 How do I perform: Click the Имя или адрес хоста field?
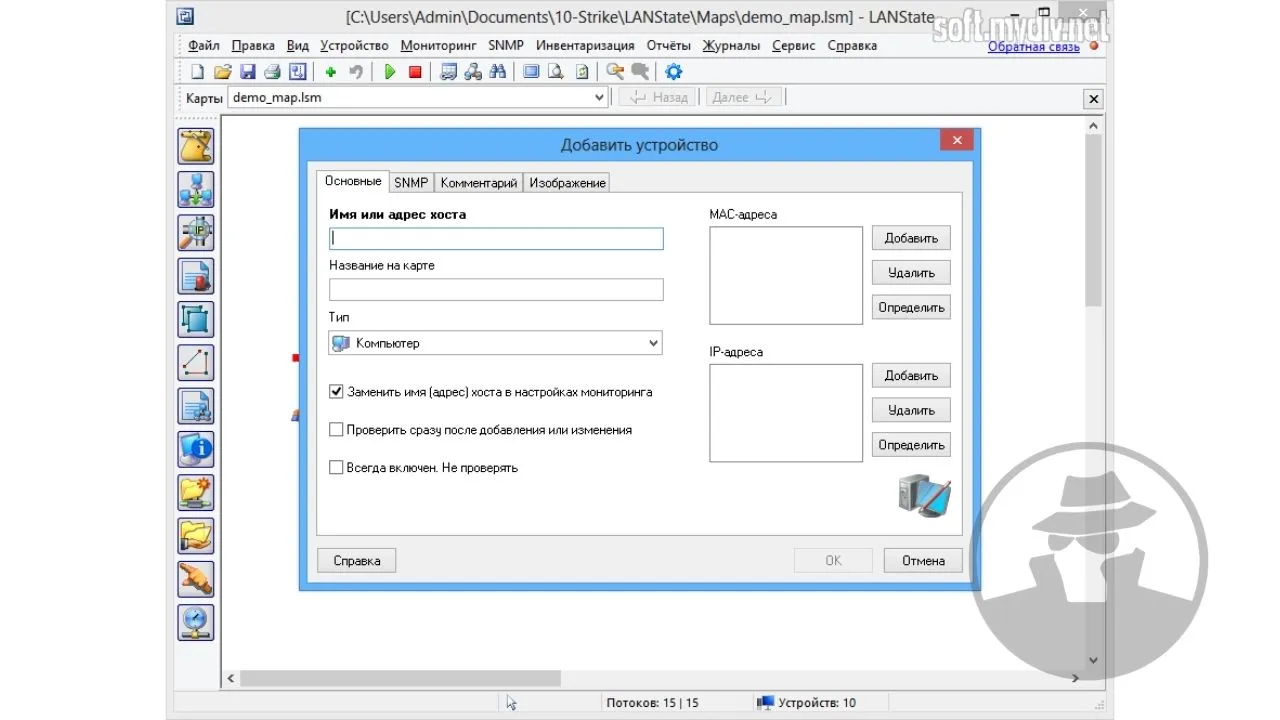[x=496, y=239]
